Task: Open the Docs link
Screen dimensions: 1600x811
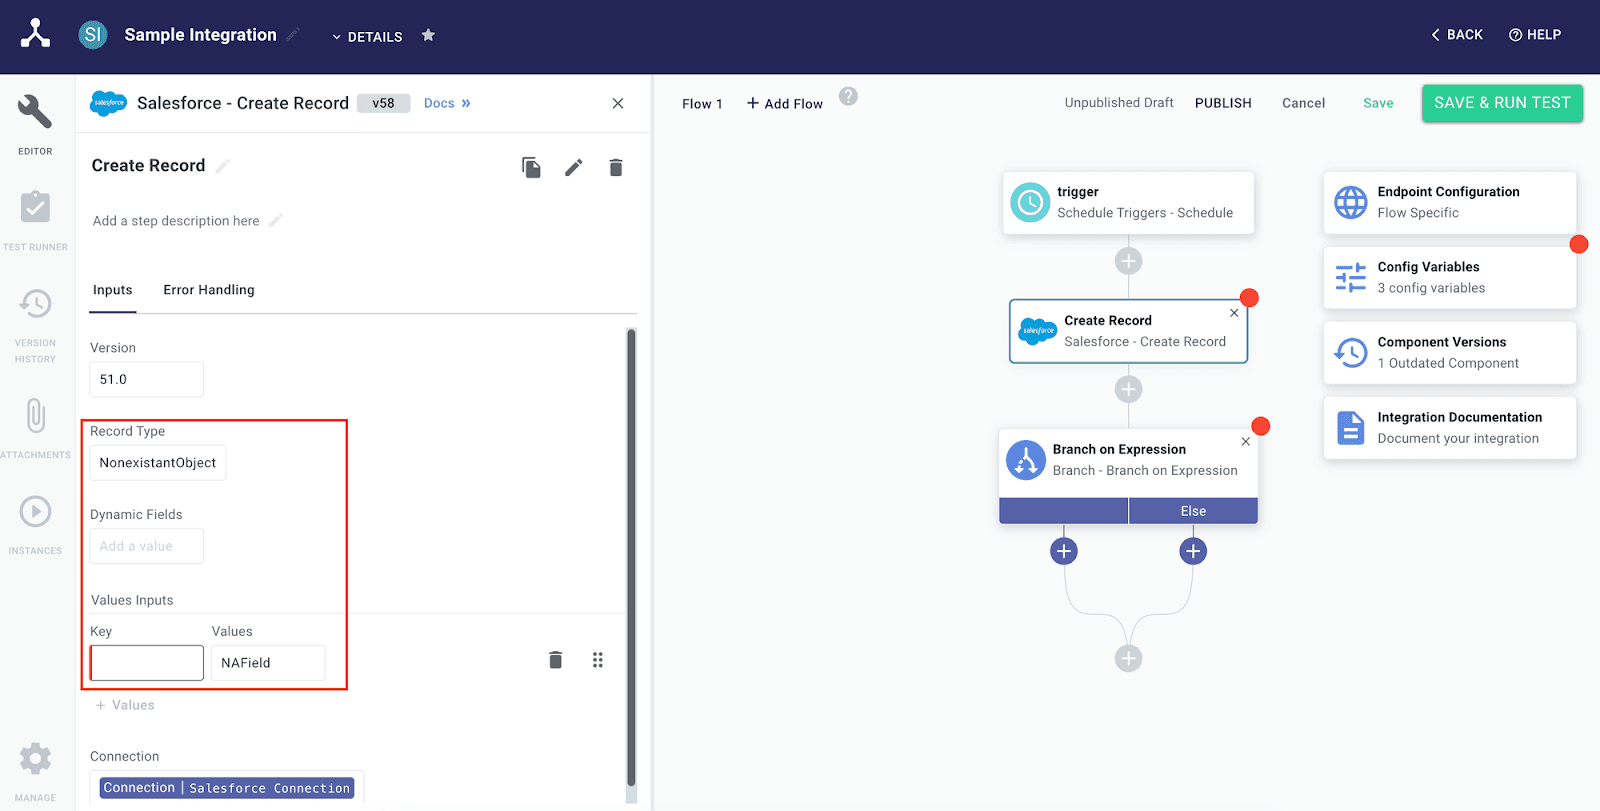Action: pyautogui.click(x=446, y=103)
